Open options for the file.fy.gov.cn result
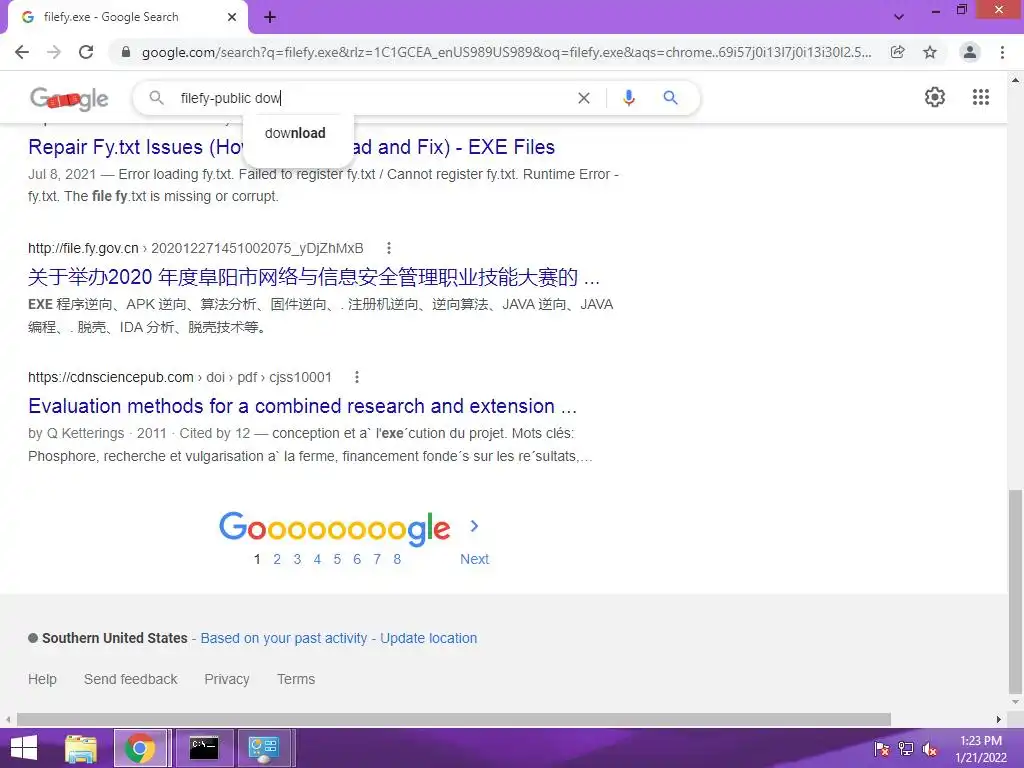Image resolution: width=1024 pixels, height=768 pixels. (x=389, y=248)
